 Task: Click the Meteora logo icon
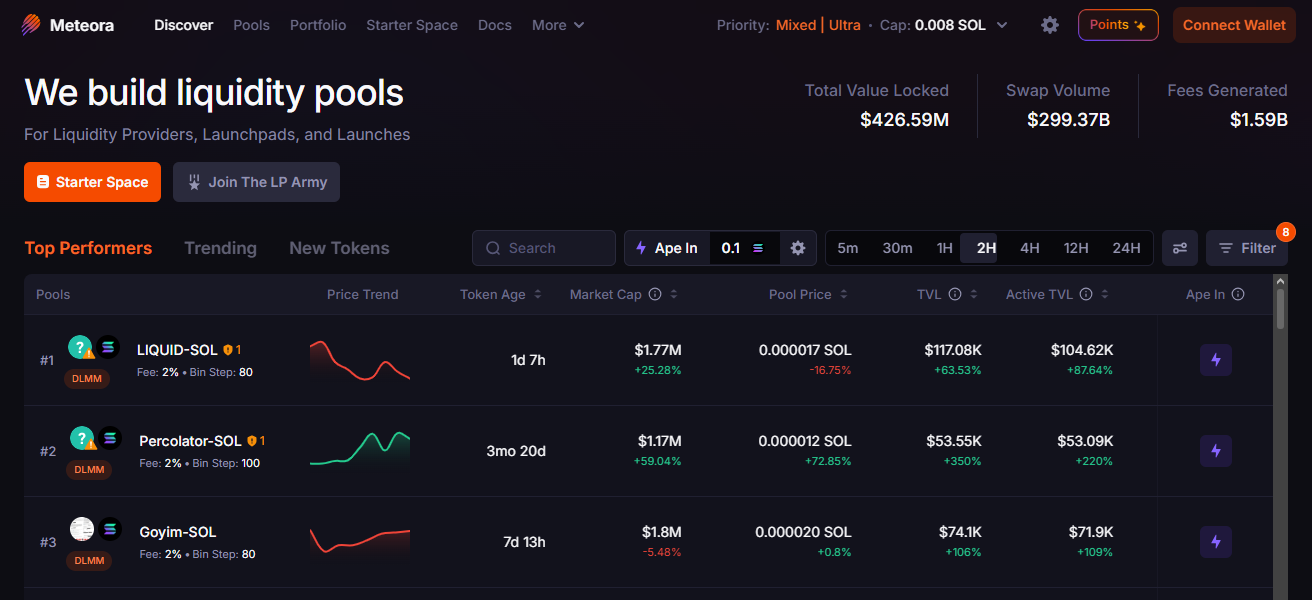[x=32, y=25]
